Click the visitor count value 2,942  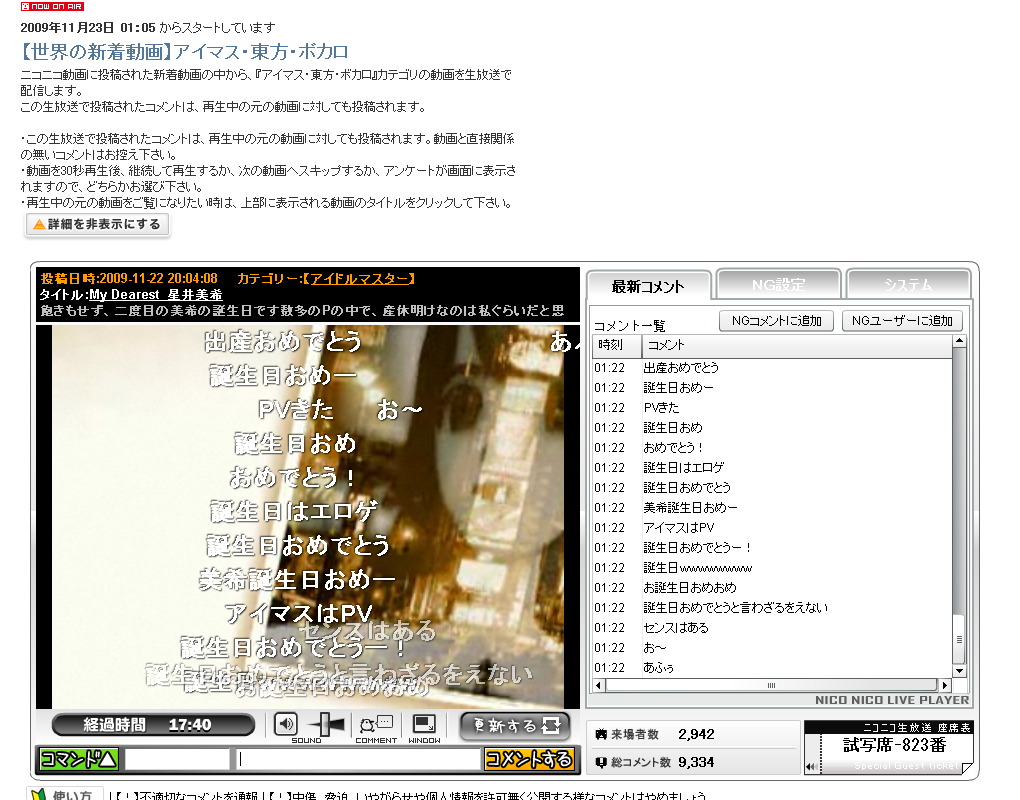point(696,734)
